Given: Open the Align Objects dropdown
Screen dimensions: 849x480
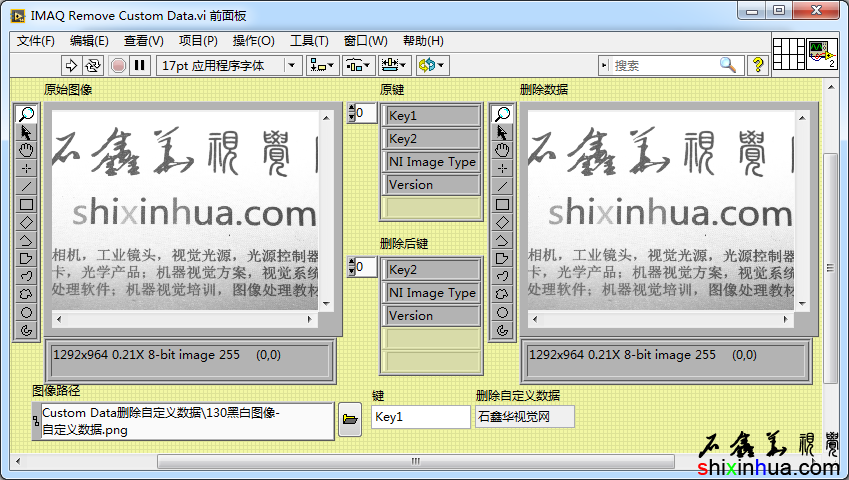Looking at the screenshot, I should pos(323,65).
